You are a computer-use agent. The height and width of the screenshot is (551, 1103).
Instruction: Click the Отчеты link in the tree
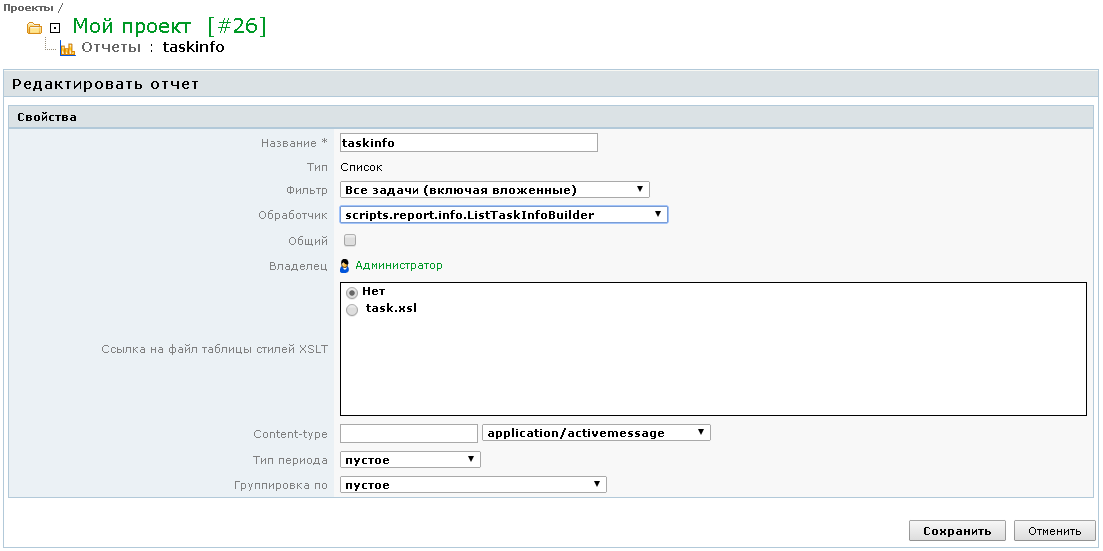coord(114,47)
